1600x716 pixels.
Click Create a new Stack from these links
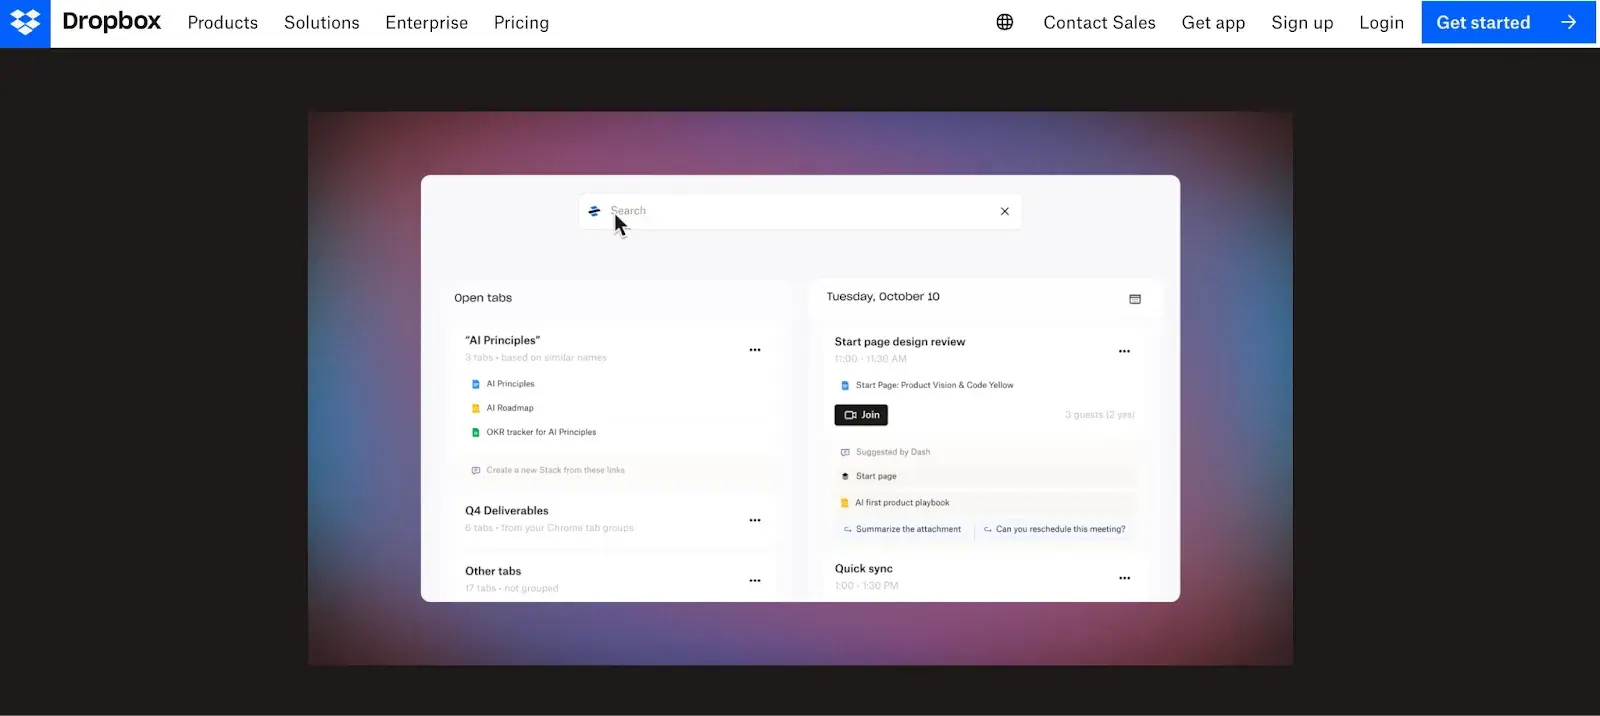click(x=555, y=470)
